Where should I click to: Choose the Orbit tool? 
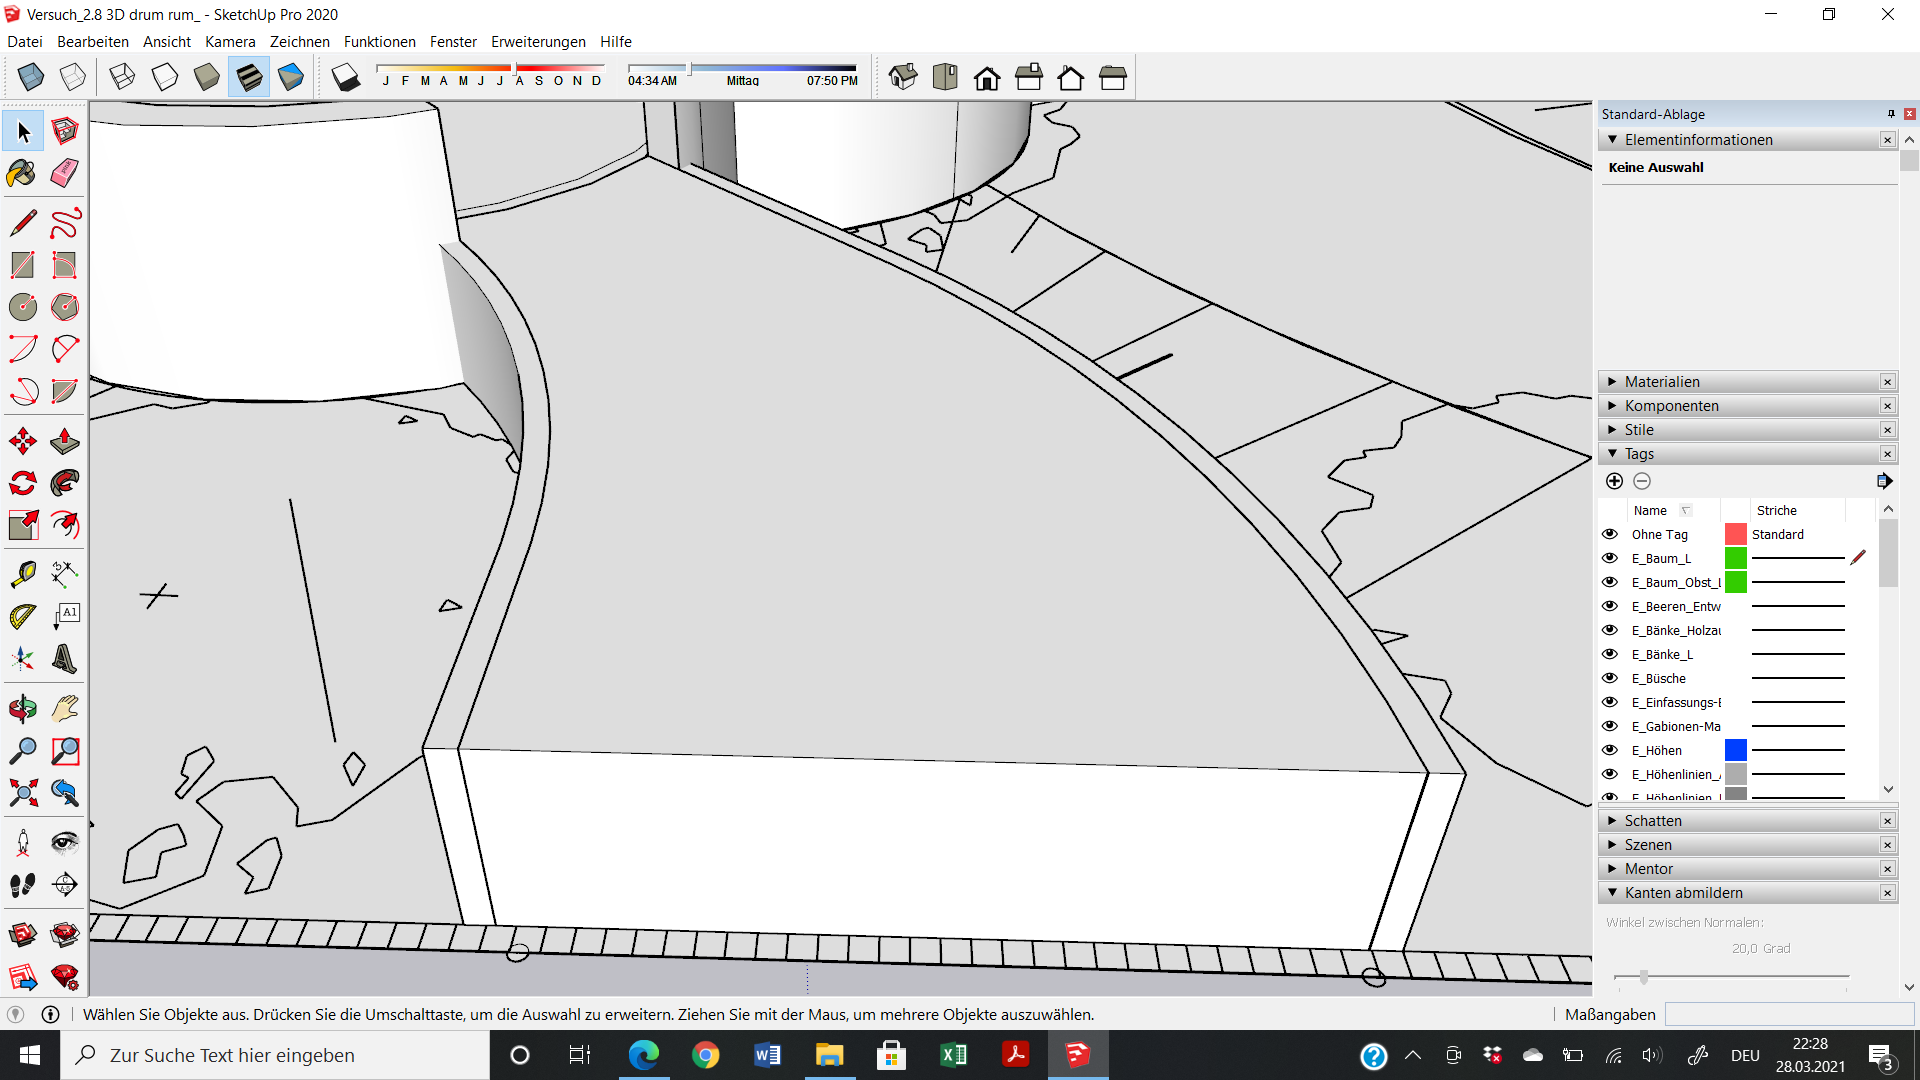pos(22,709)
